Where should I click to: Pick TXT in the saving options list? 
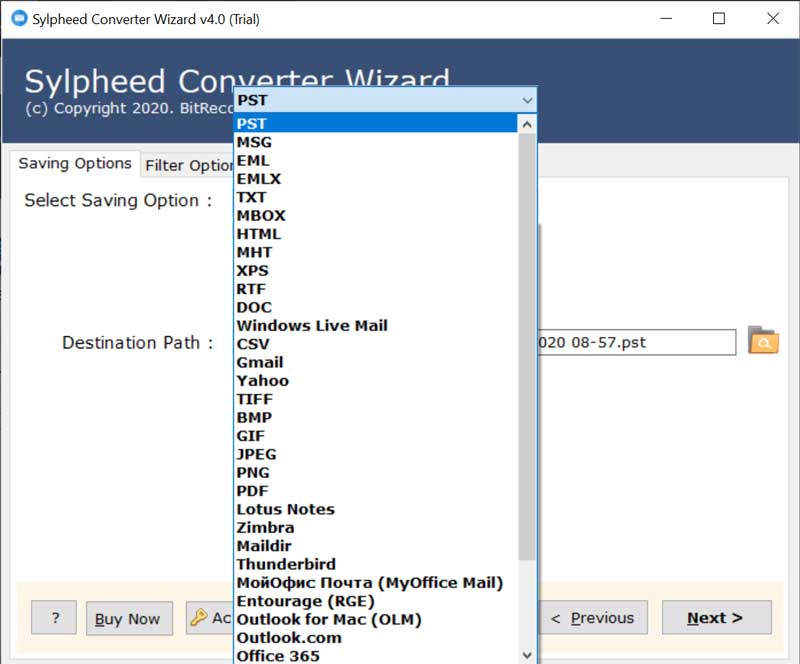(376, 197)
